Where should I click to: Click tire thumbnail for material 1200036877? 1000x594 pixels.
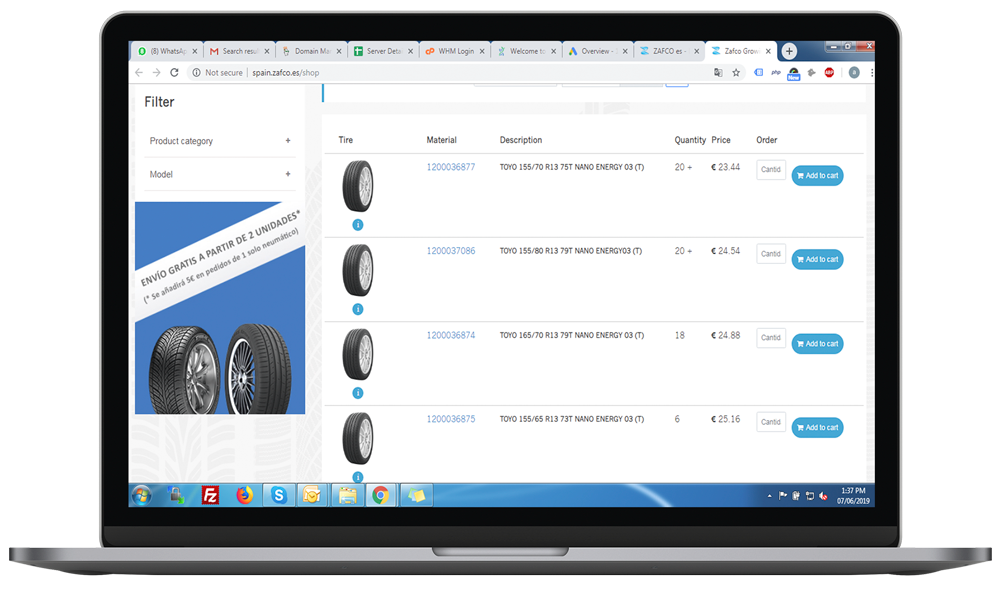click(358, 186)
